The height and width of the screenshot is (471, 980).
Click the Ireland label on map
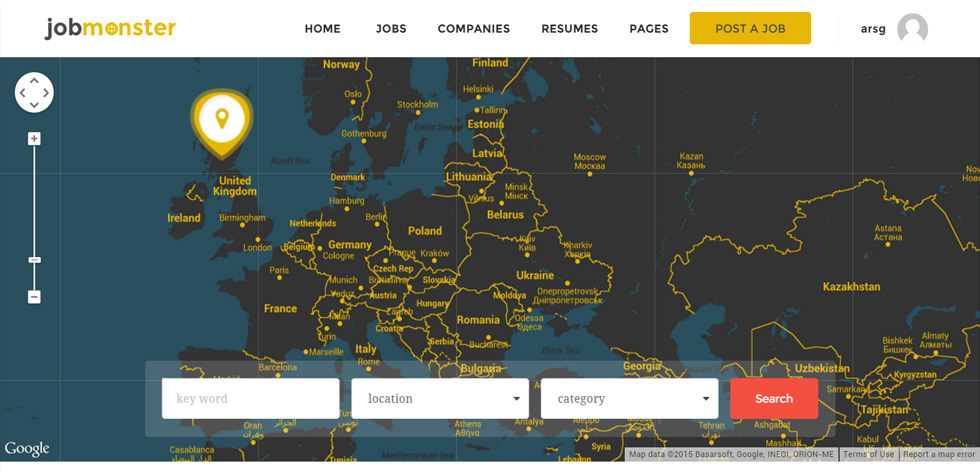(184, 218)
